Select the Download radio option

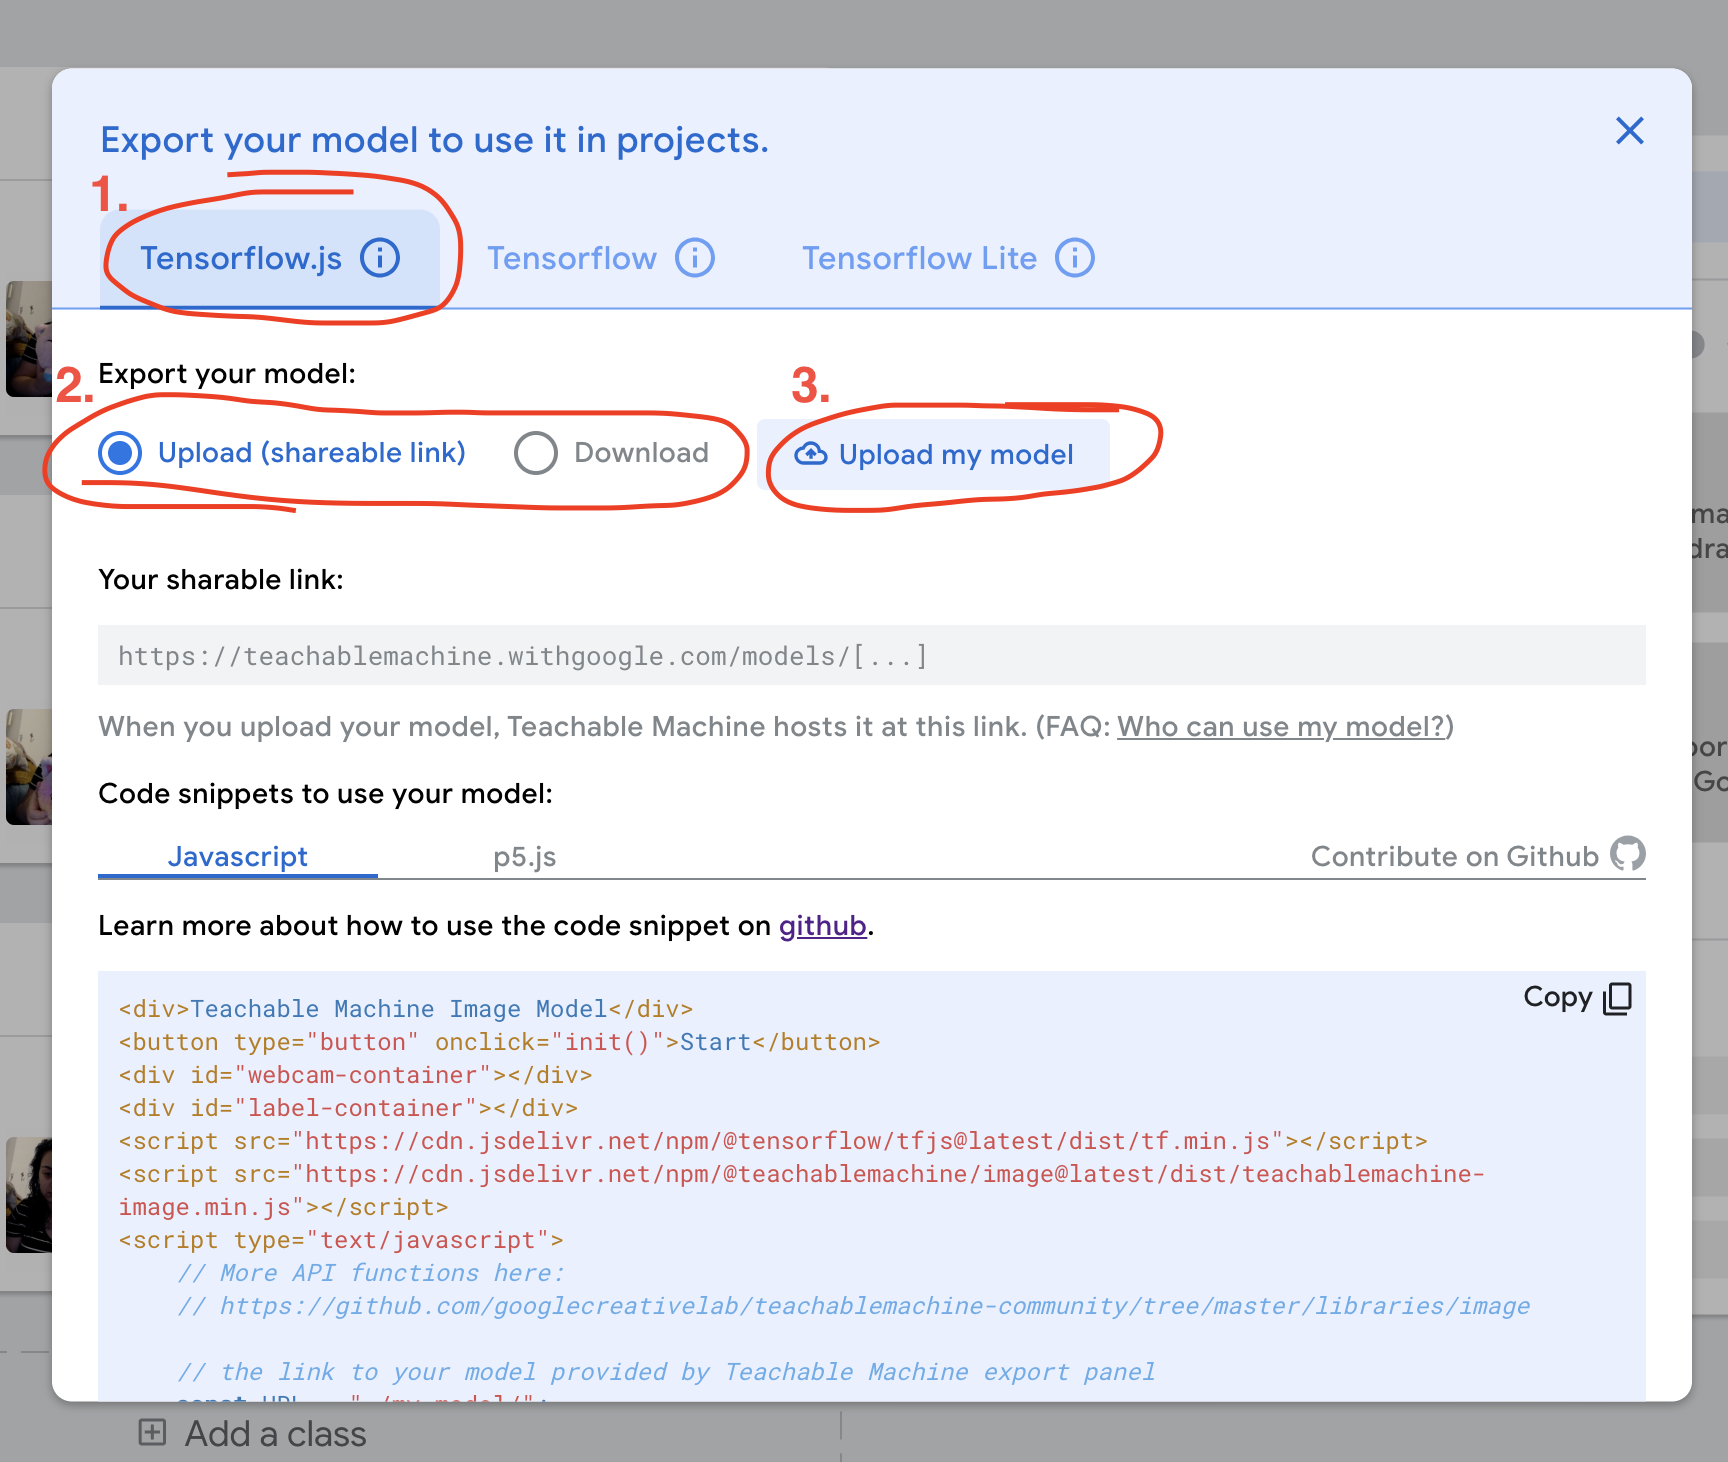coord(611,453)
